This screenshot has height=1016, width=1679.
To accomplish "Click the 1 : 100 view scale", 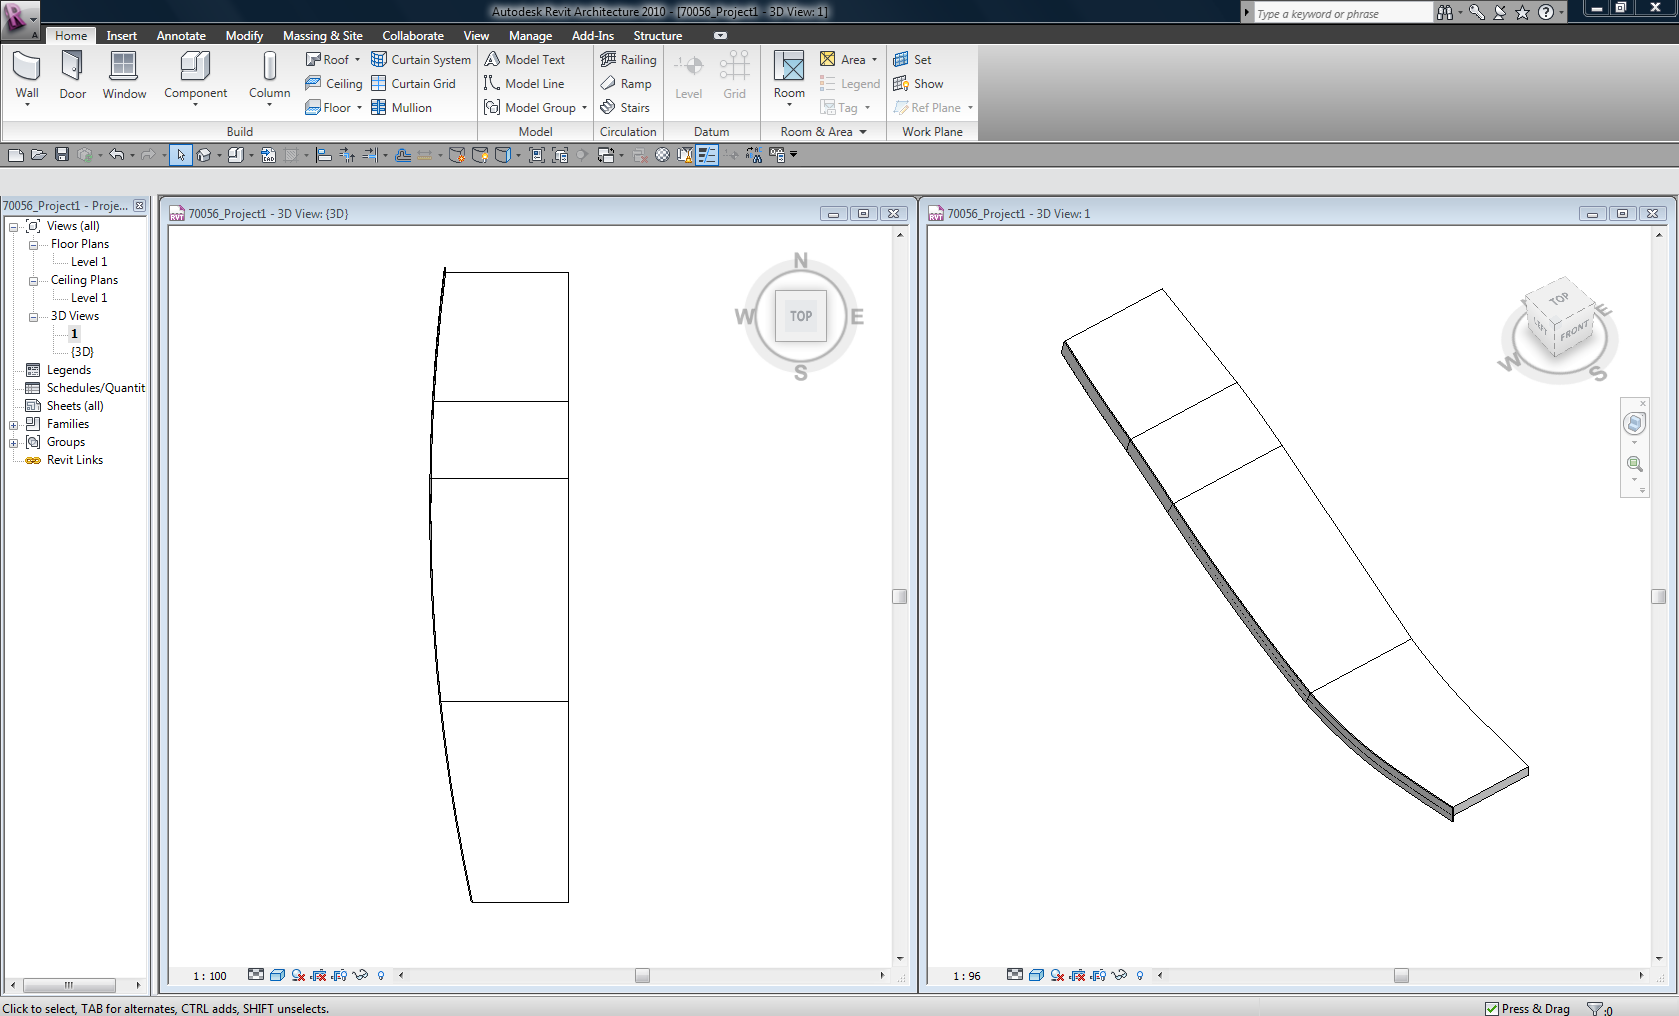I will click(210, 976).
